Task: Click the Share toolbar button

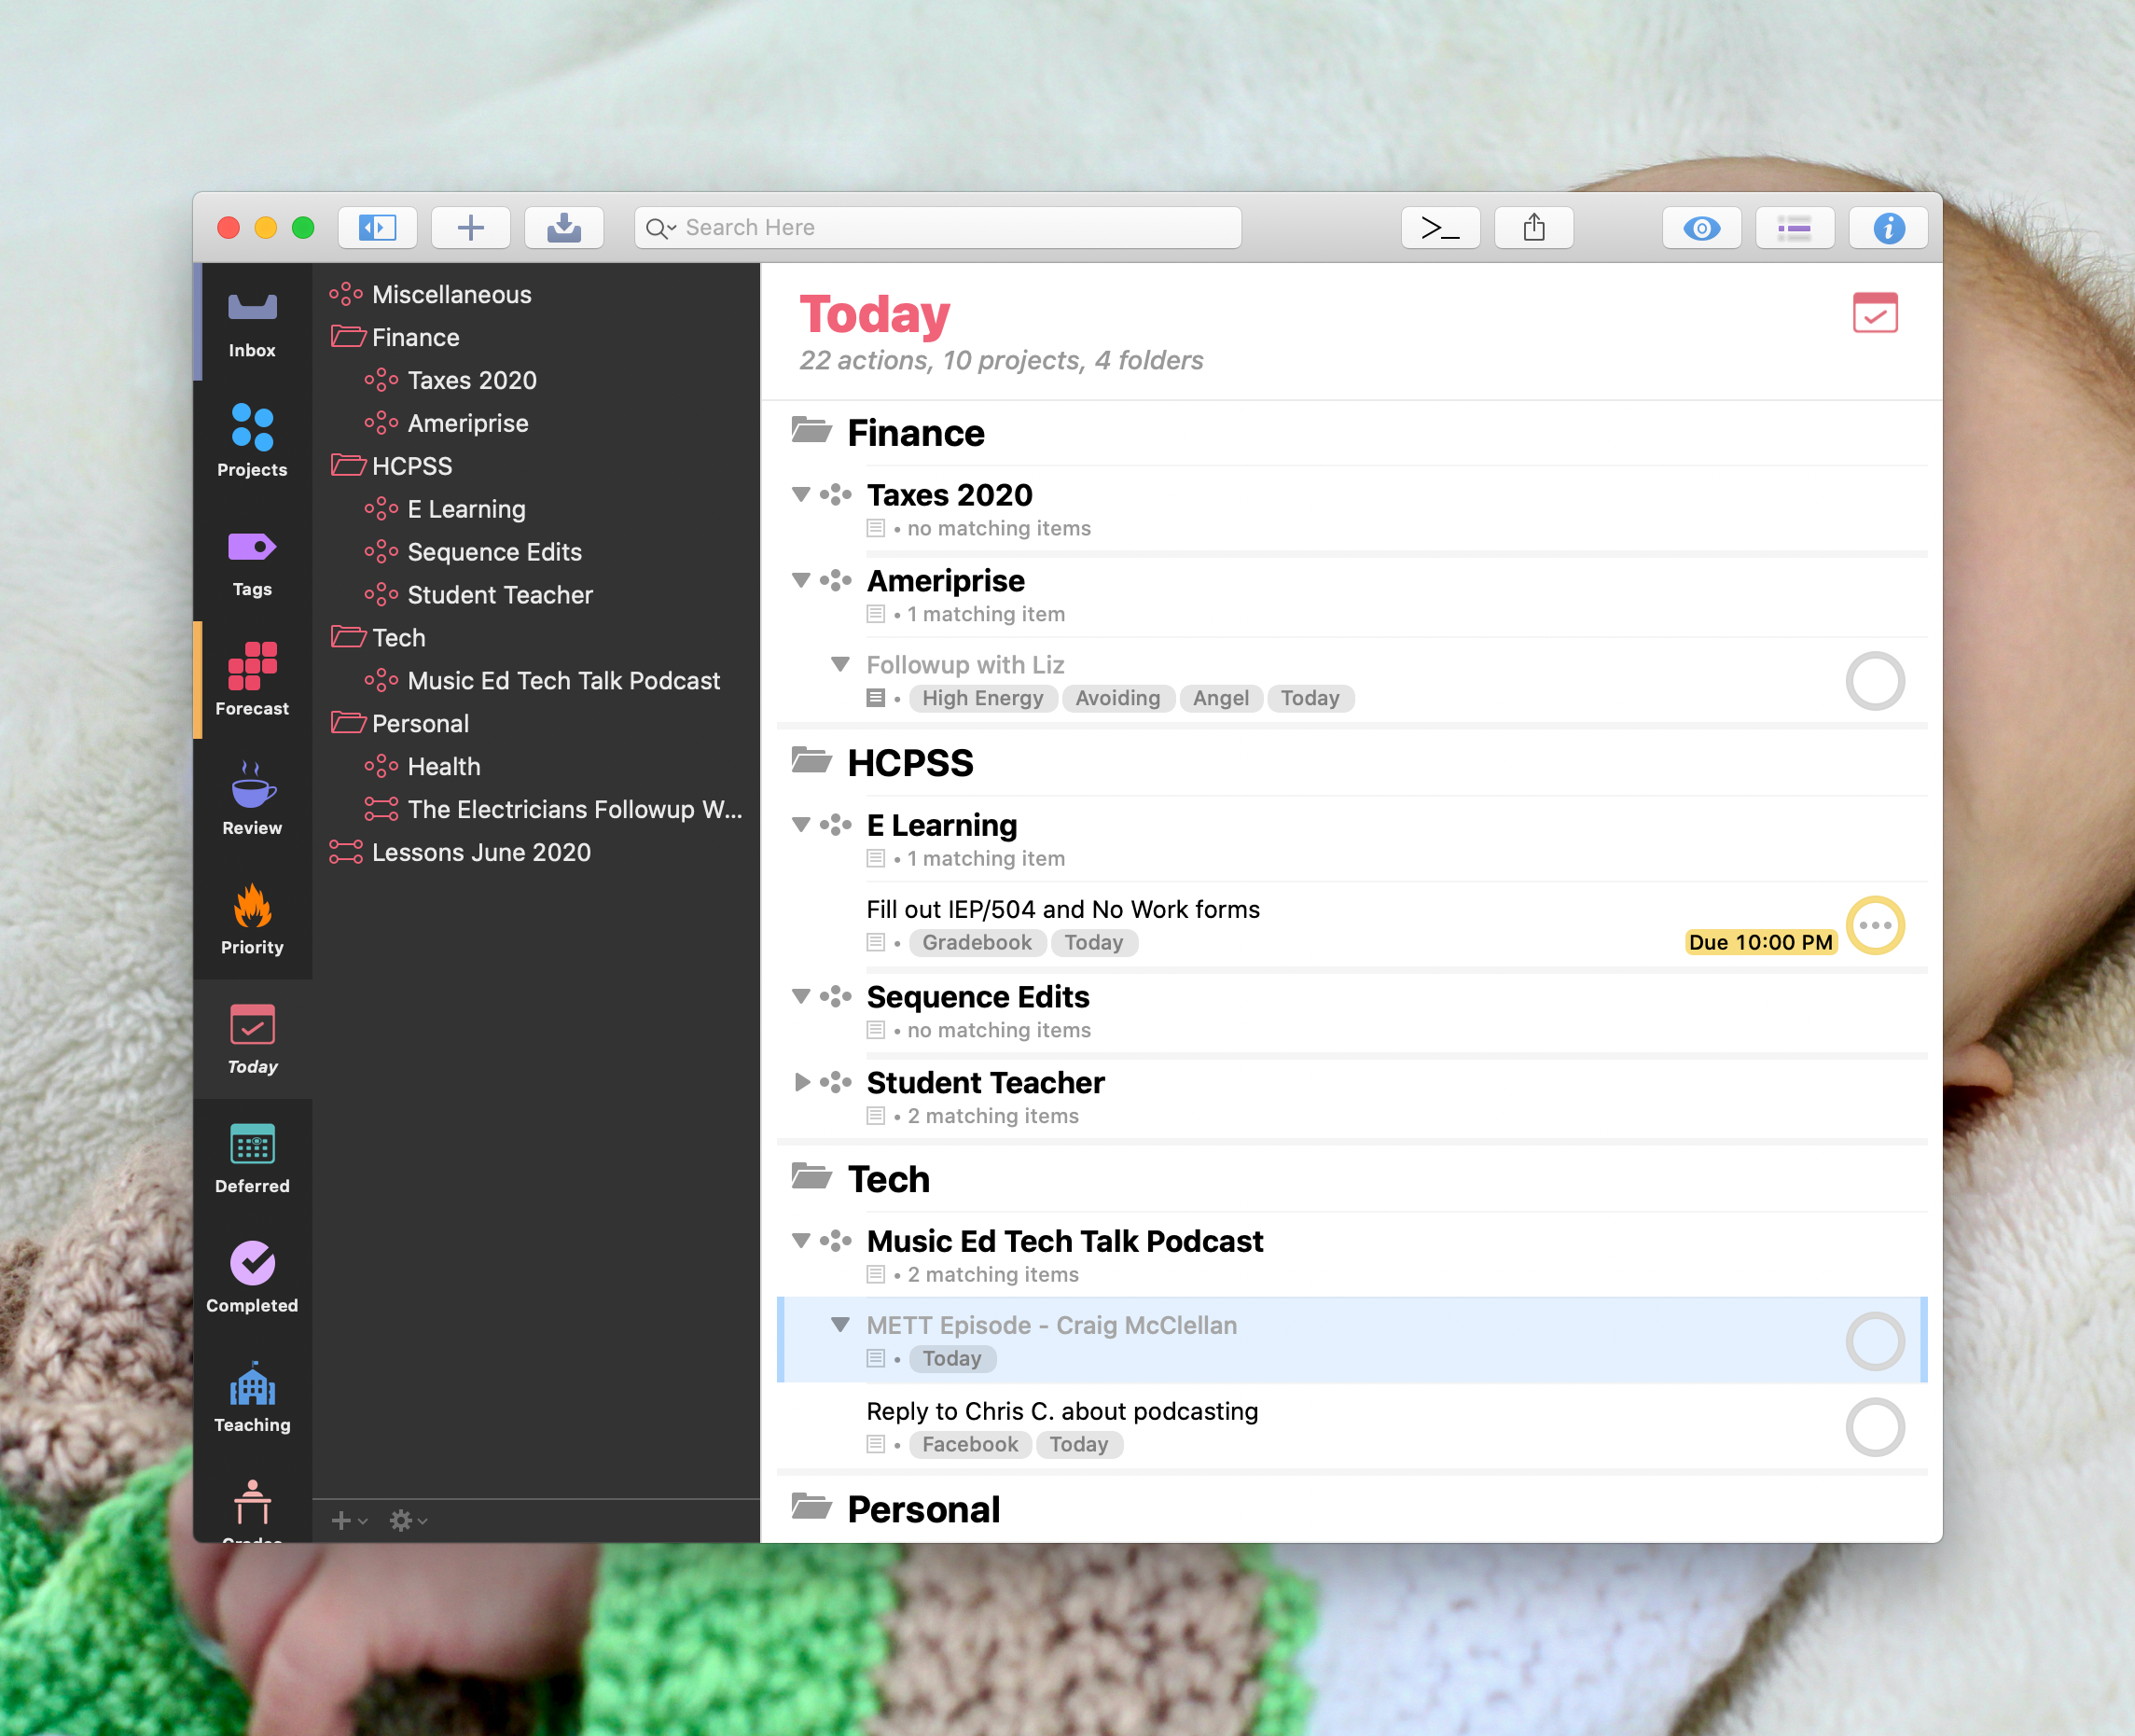Action: click(1534, 228)
